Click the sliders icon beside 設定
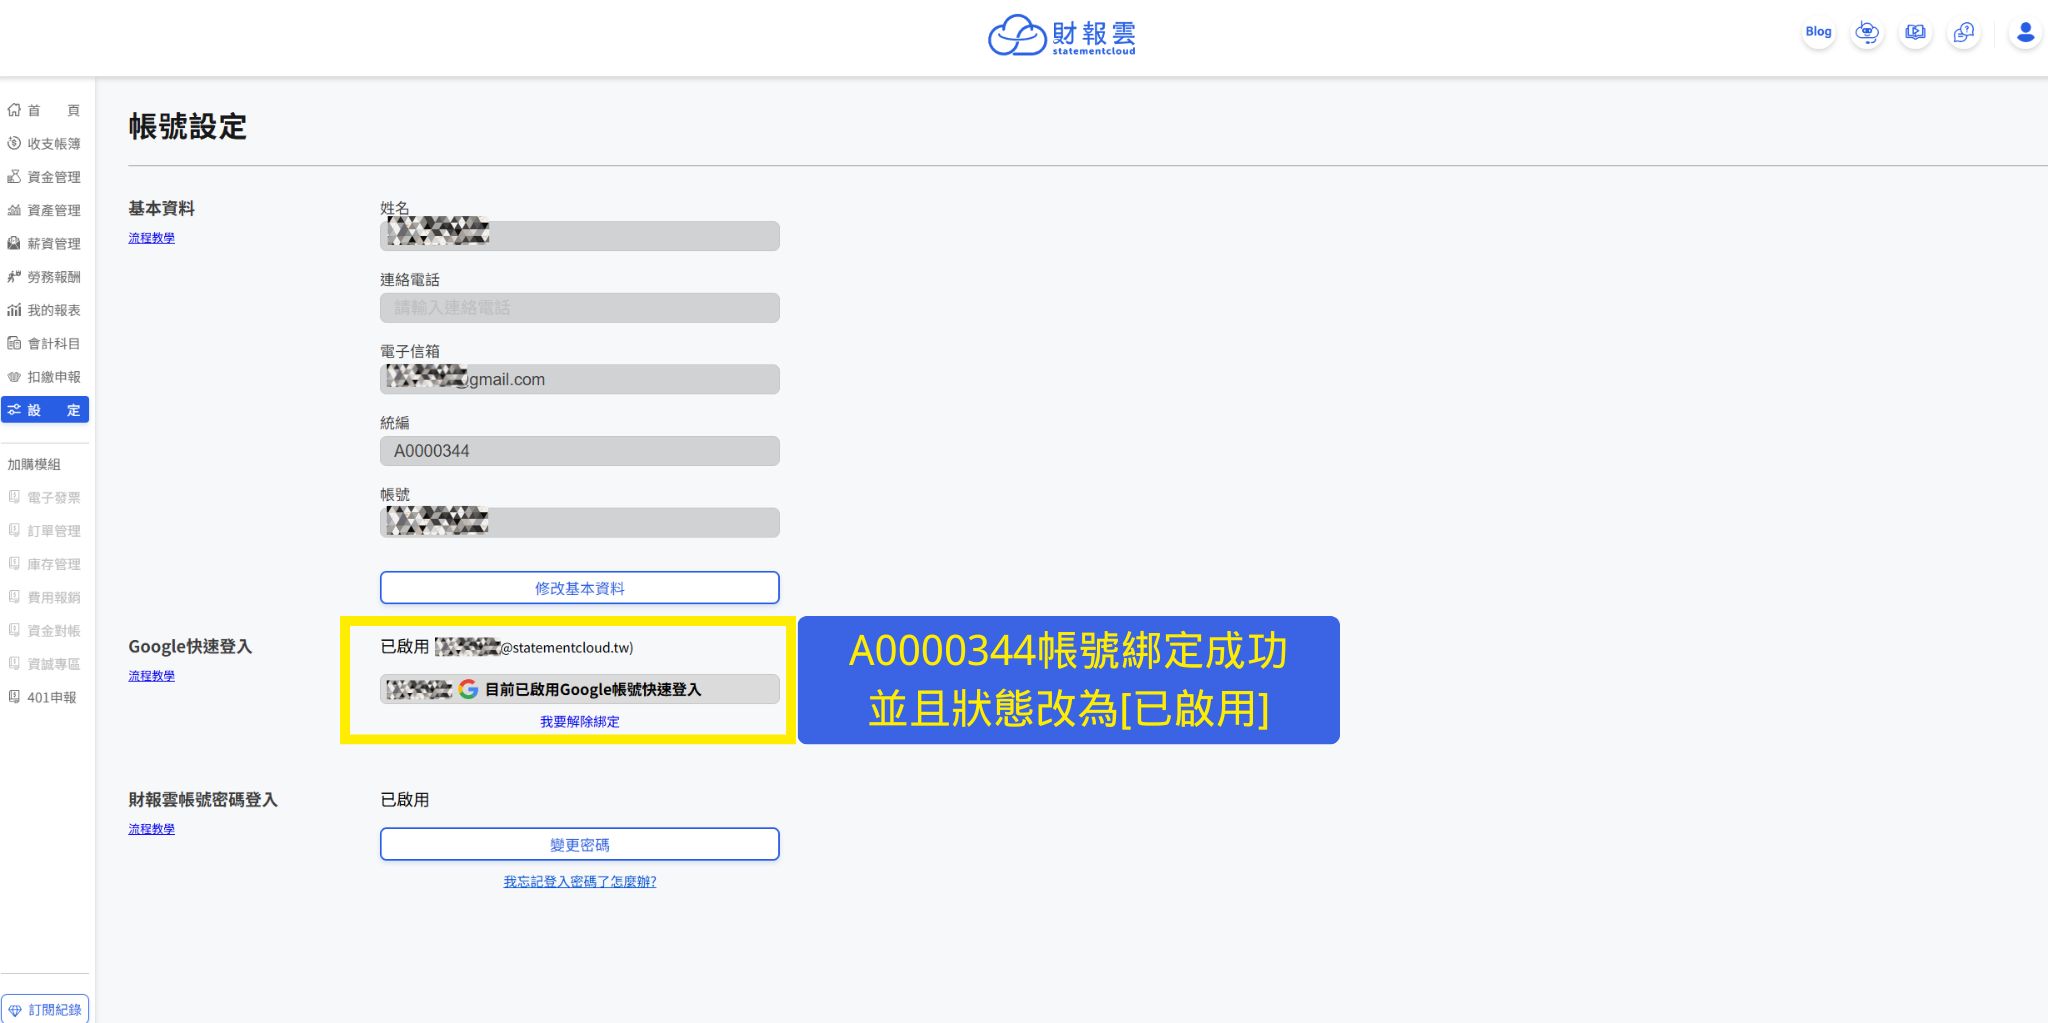2048x1023 pixels. click(14, 410)
